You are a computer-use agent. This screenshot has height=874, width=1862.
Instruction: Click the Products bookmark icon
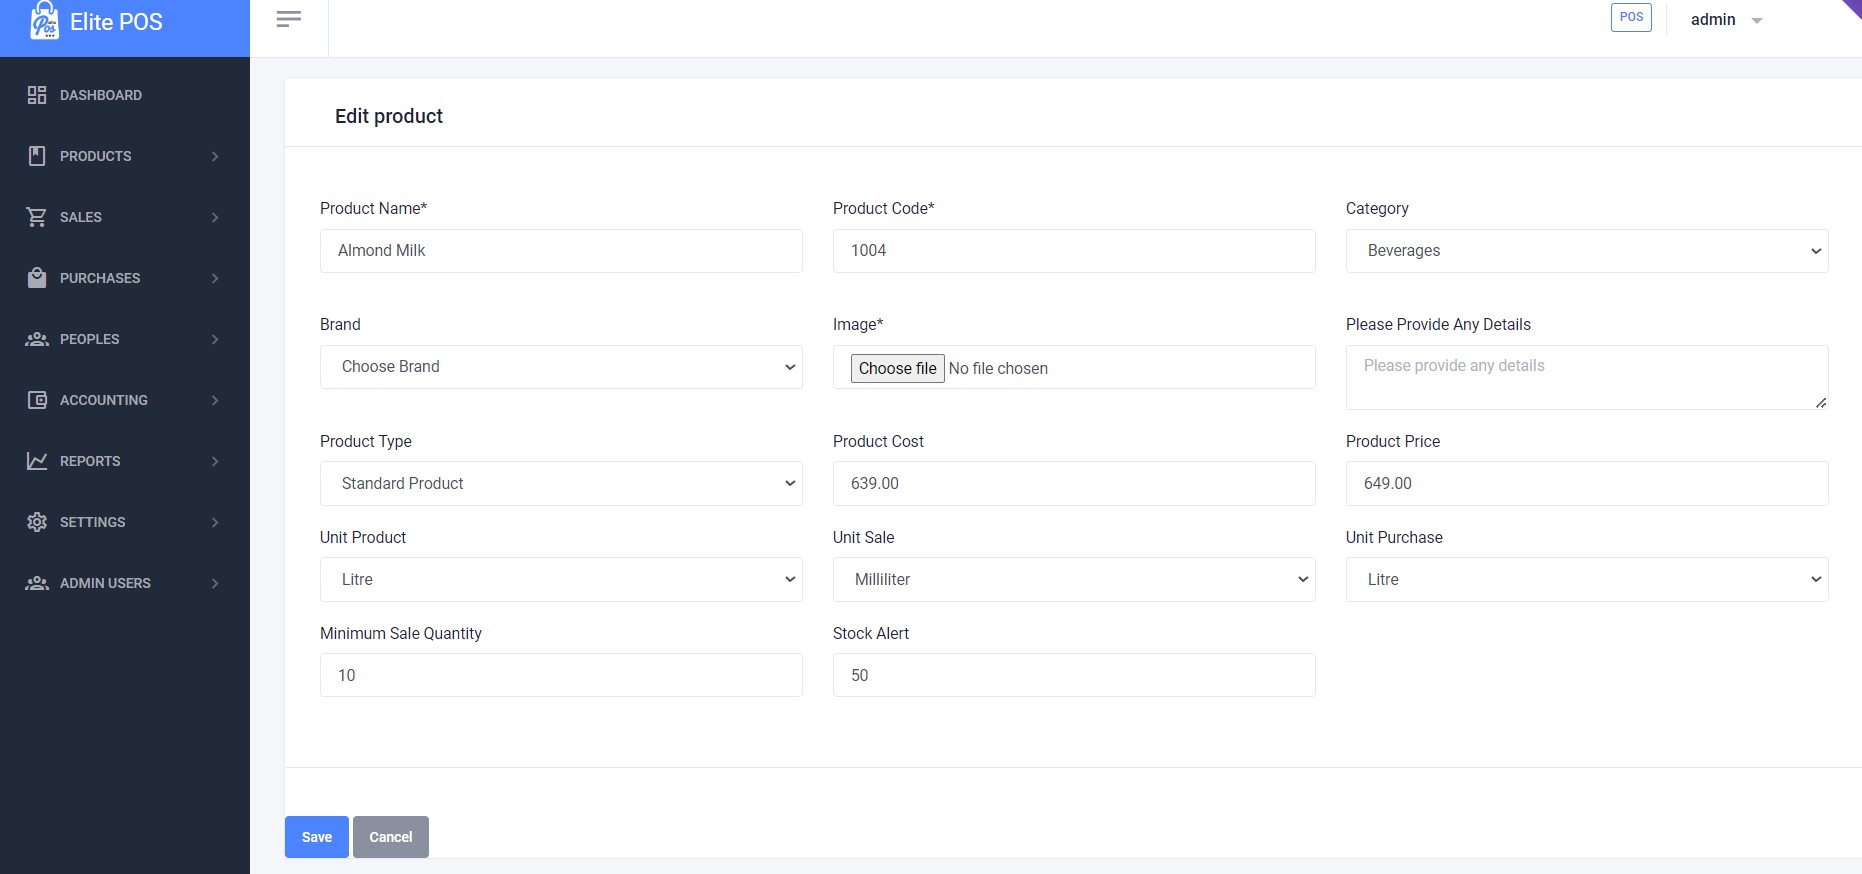pyautogui.click(x=37, y=156)
